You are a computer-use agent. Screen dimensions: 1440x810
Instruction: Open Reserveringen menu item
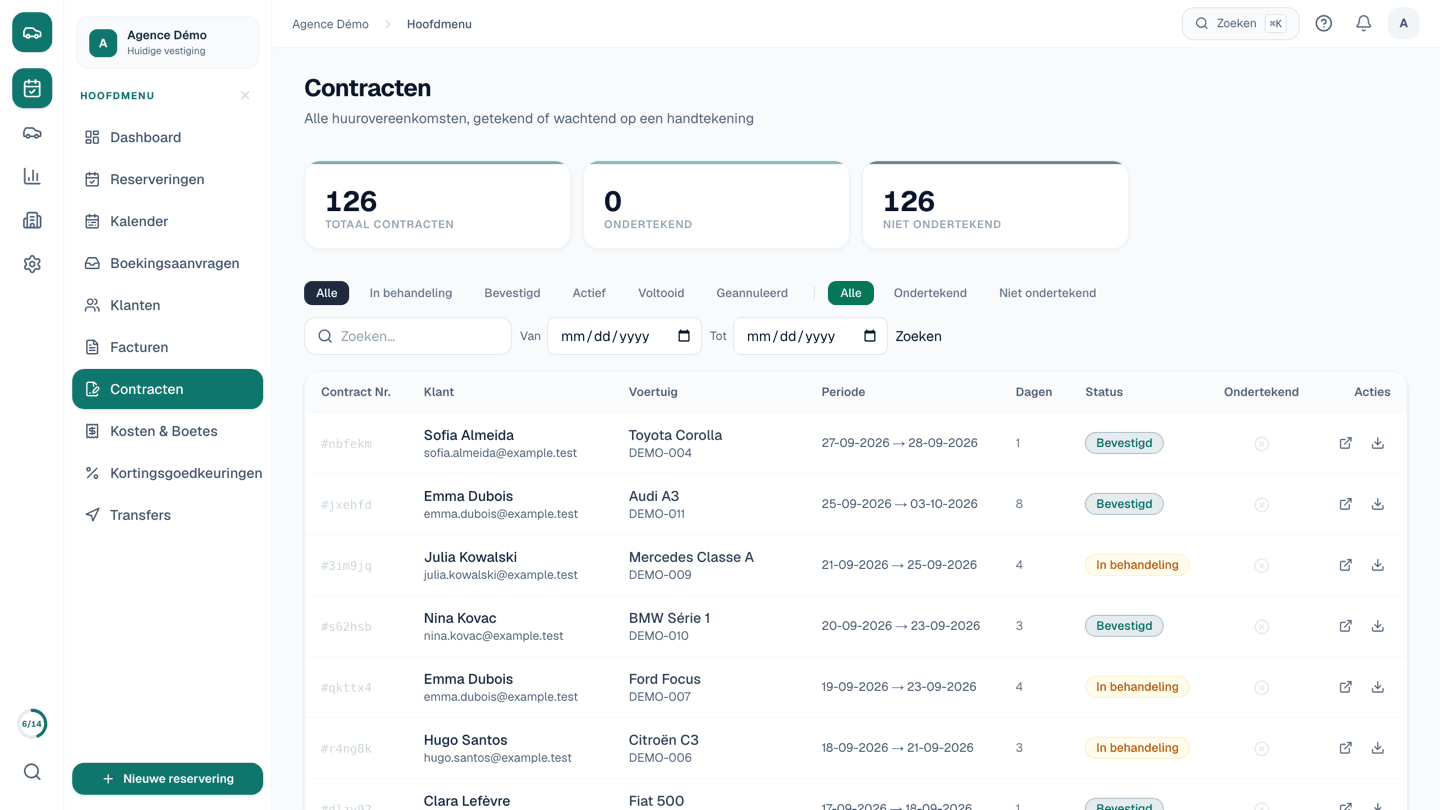point(167,179)
